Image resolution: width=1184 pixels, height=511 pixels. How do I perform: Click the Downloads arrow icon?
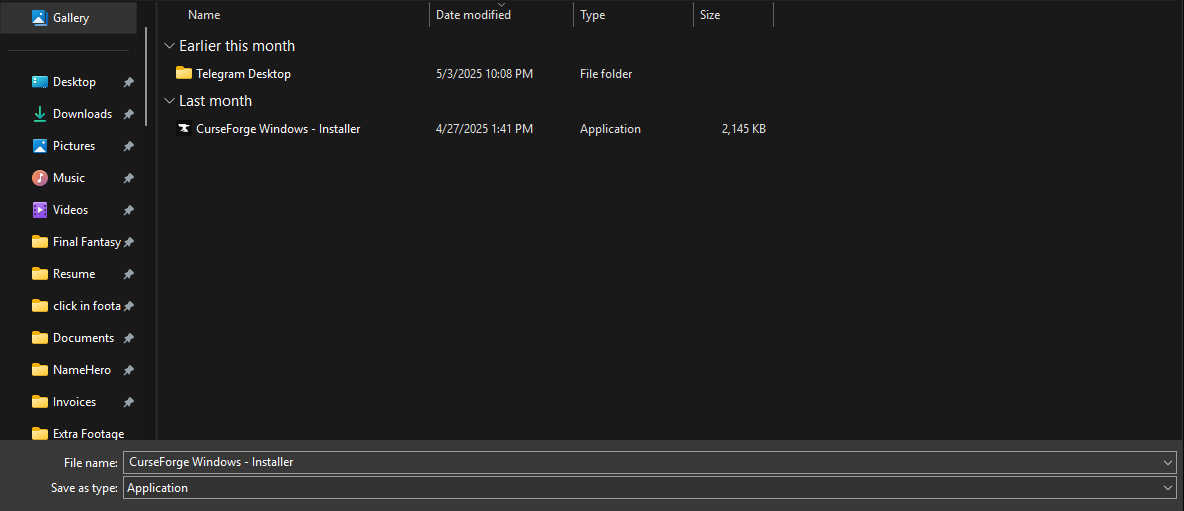point(40,114)
